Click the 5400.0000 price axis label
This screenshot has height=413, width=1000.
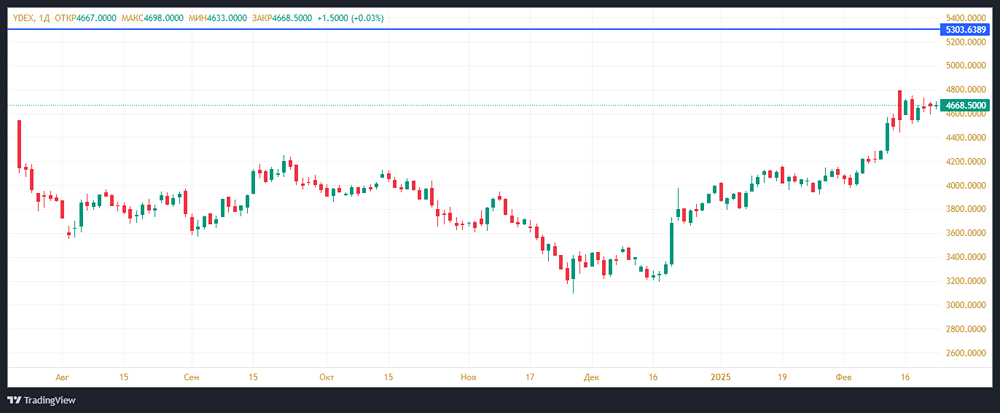967,17
